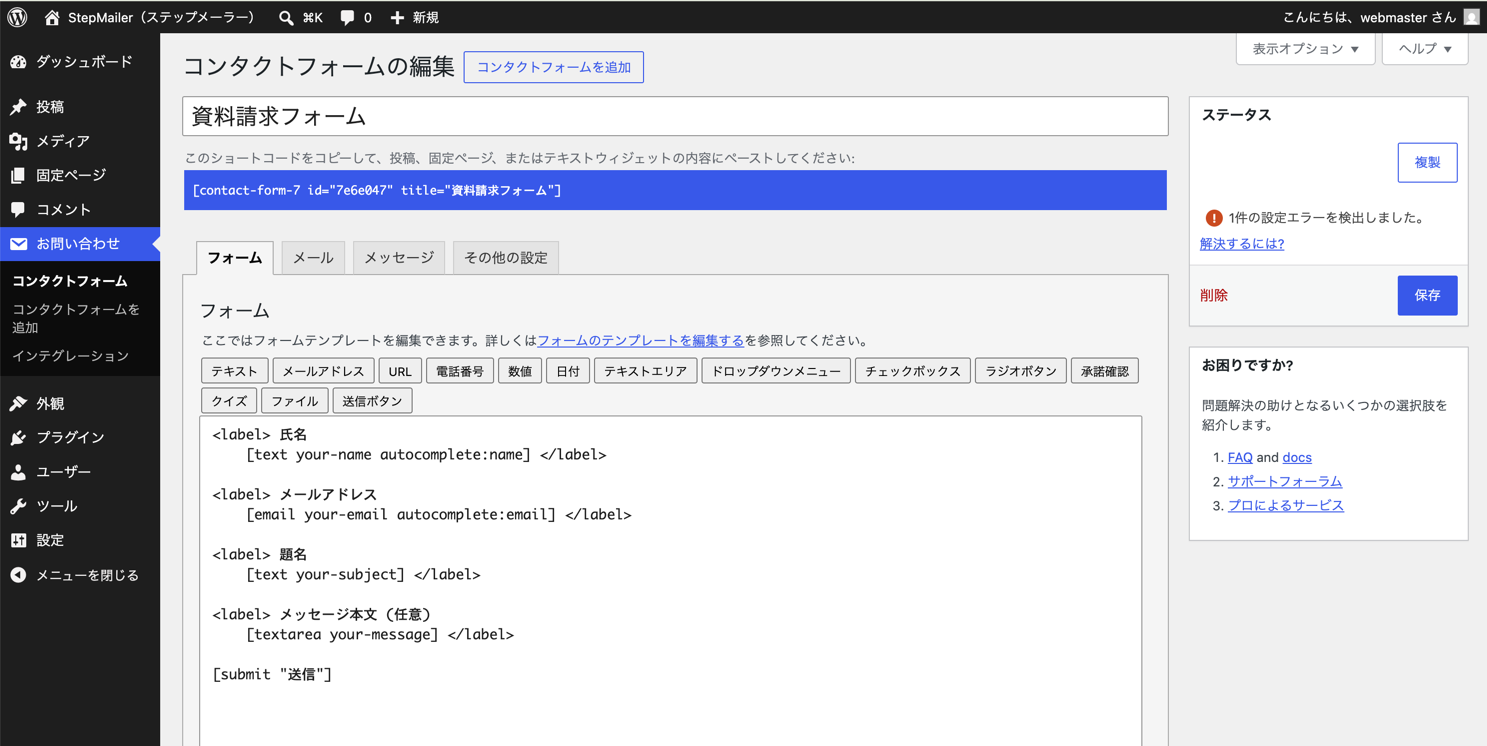This screenshot has width=1487, height=746.
Task: Switch to the フォーム tab
Action: click(x=235, y=258)
